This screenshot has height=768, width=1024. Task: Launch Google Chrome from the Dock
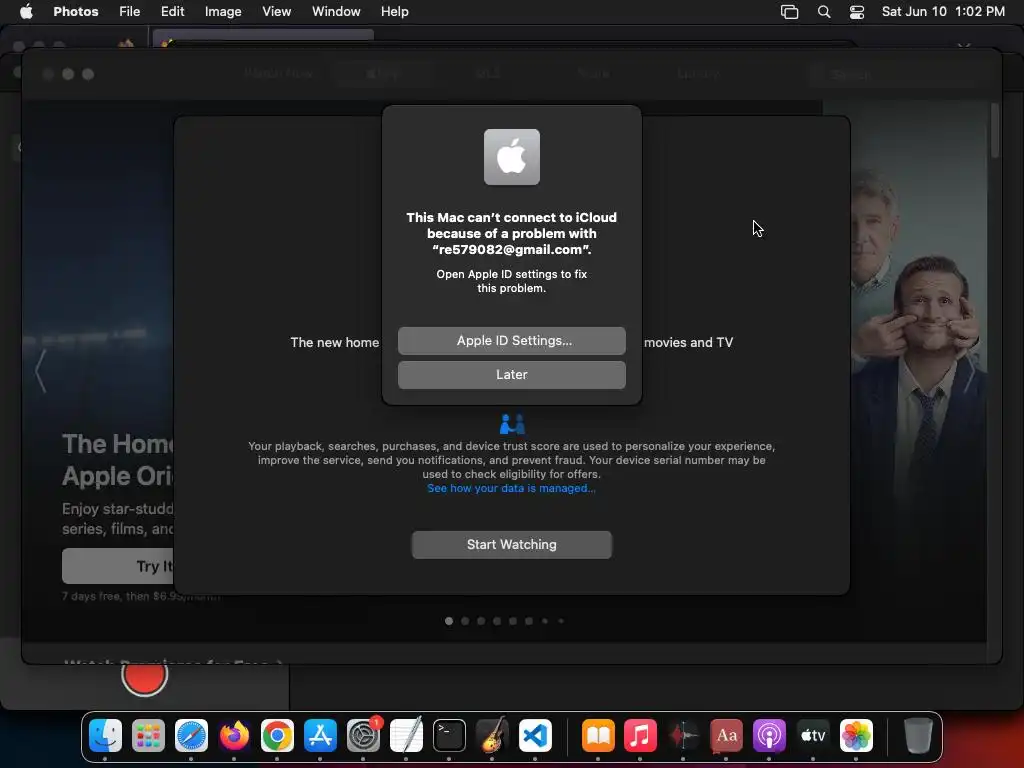click(277, 736)
